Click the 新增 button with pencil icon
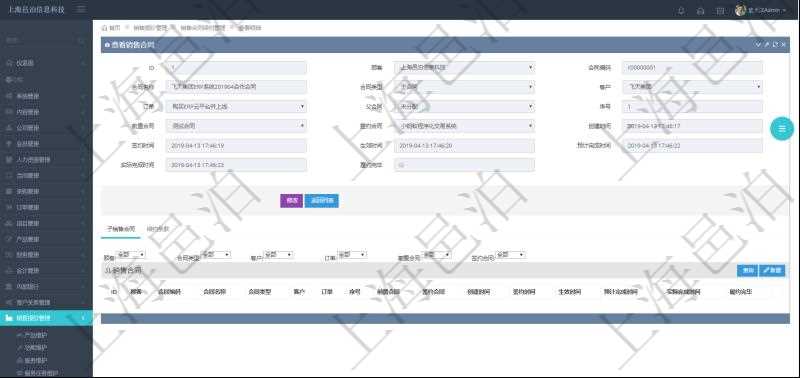Viewport: 800px width, 378px height. tap(772, 271)
